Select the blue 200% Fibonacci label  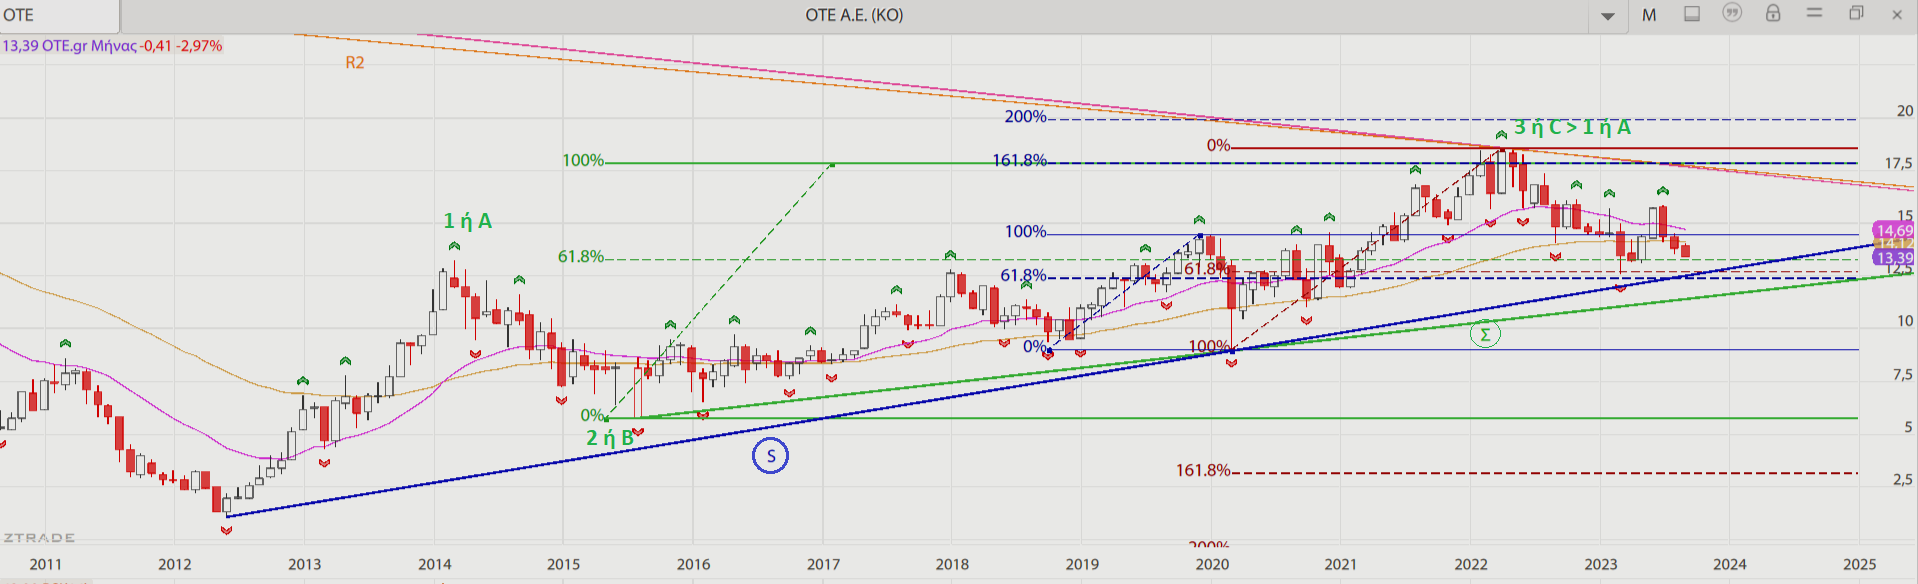pyautogui.click(x=1026, y=117)
